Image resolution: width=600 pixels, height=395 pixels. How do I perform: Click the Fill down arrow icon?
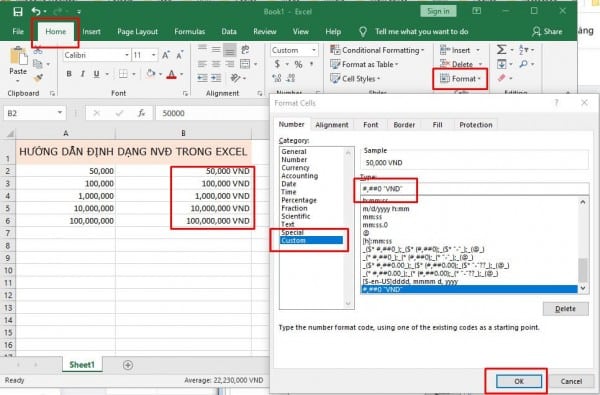[502, 64]
